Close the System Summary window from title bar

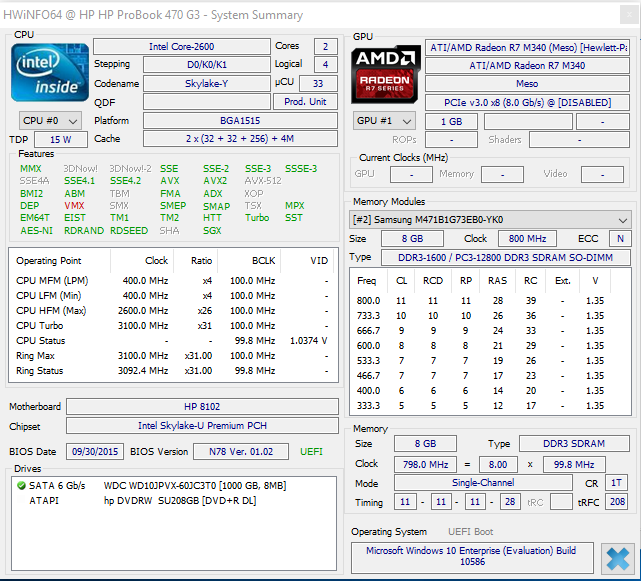pos(629,16)
